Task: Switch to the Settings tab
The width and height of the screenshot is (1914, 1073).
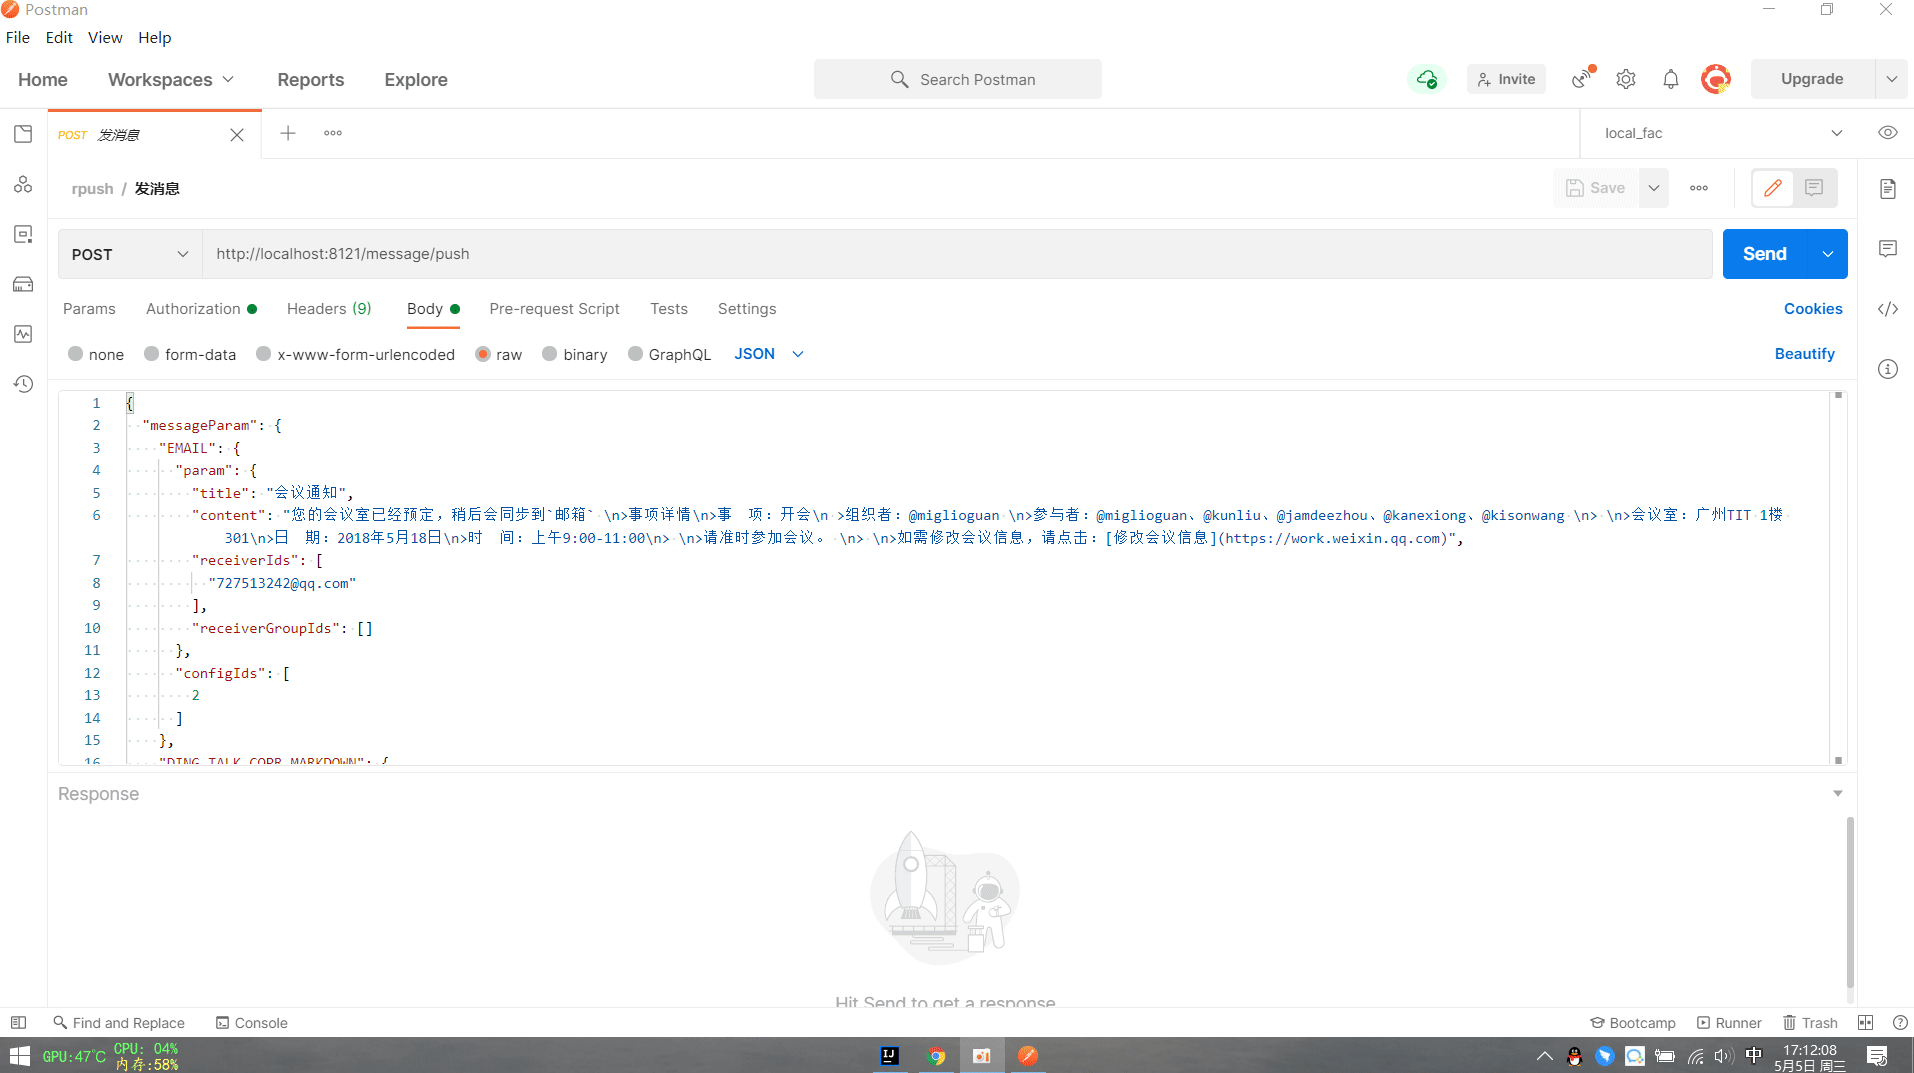Action: (x=747, y=309)
